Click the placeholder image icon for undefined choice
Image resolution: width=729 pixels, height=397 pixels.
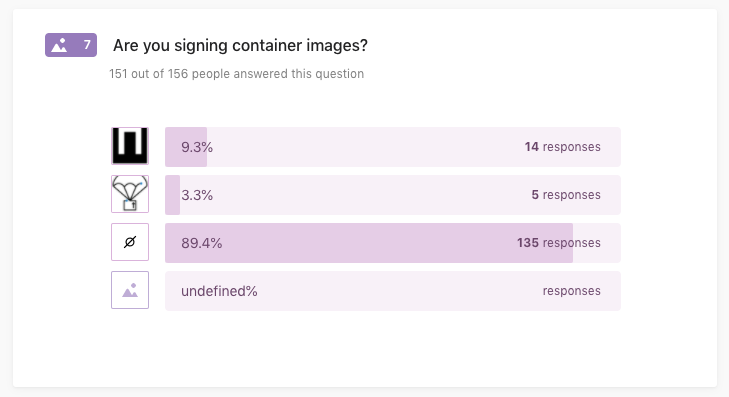tap(130, 290)
